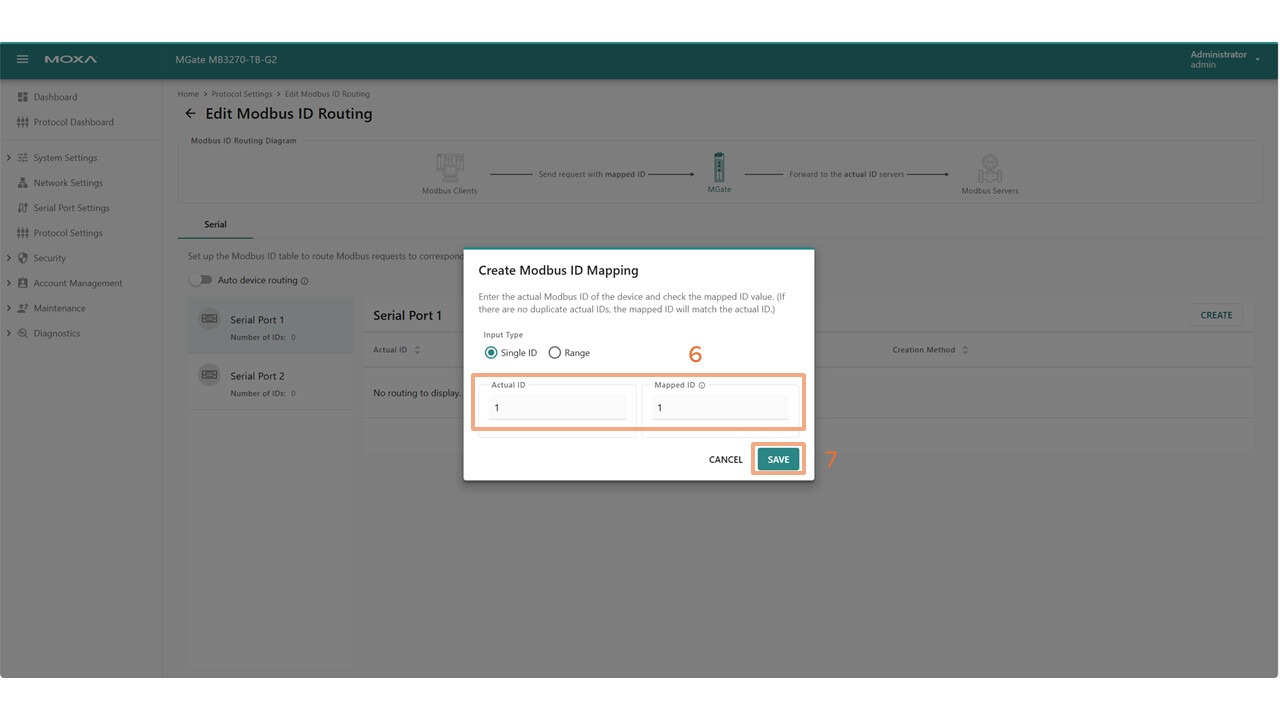The width and height of the screenshot is (1280, 720).
Task: Click the Serial Port 2 port icon
Action: point(209,375)
